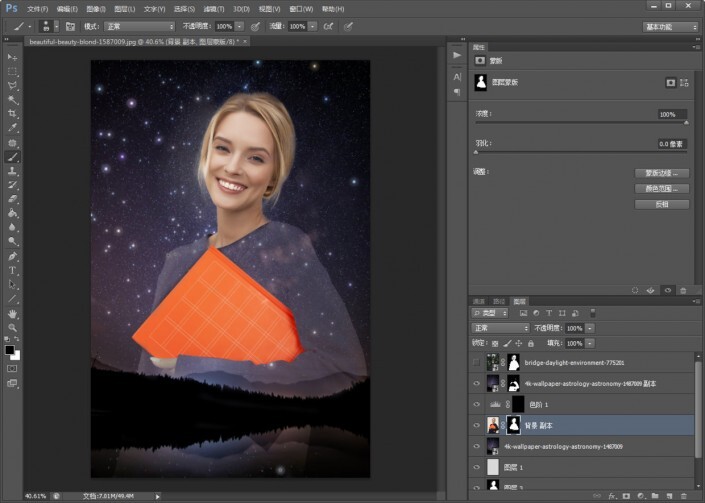Click the add layer style fx icon

point(611,495)
